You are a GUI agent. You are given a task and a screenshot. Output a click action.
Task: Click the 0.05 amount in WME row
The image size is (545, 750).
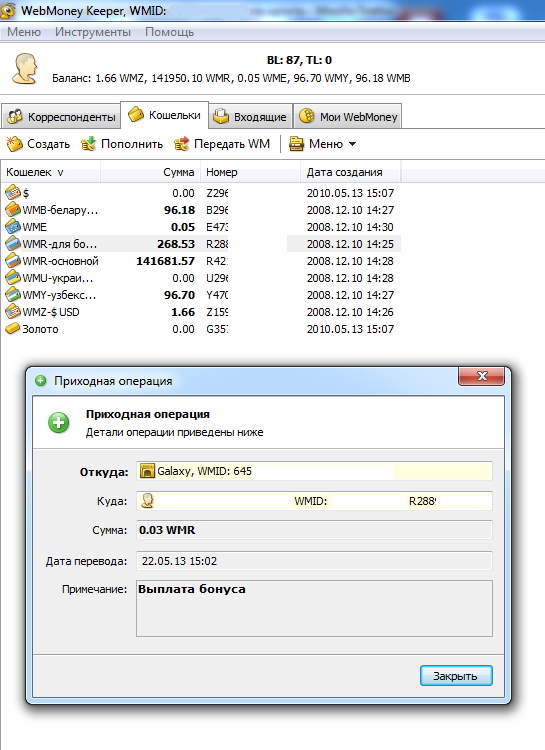(183, 227)
